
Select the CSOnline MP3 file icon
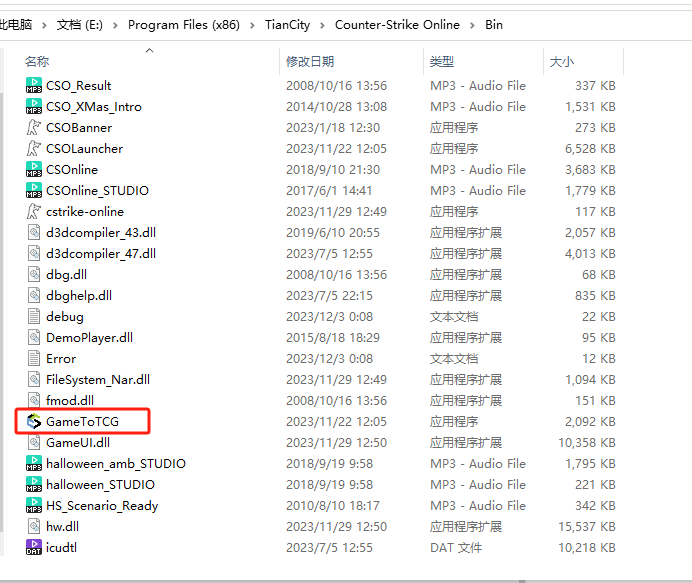(x=34, y=169)
